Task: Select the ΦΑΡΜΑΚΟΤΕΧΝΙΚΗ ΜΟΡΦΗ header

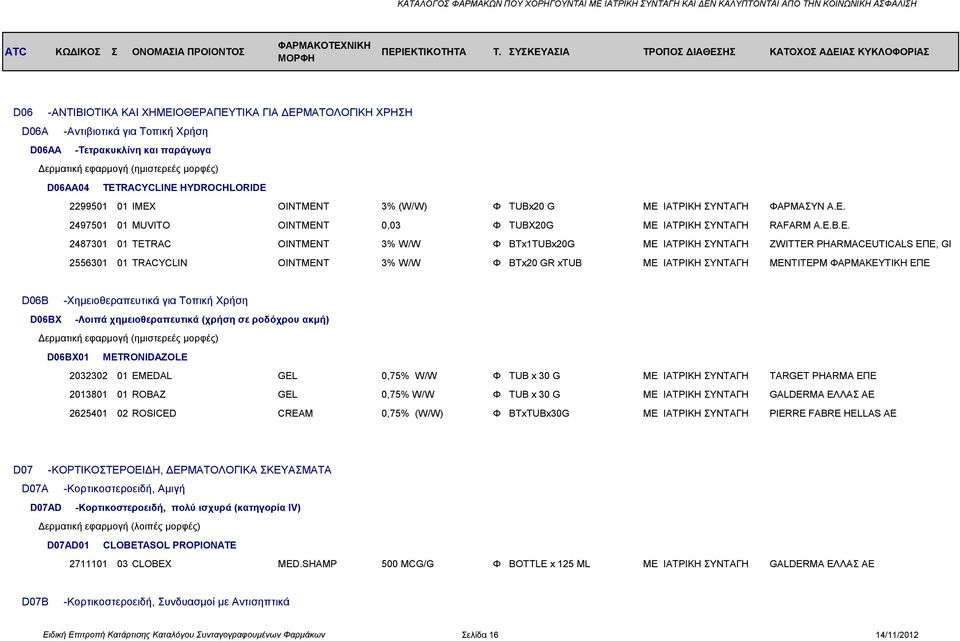Action: tap(324, 51)
